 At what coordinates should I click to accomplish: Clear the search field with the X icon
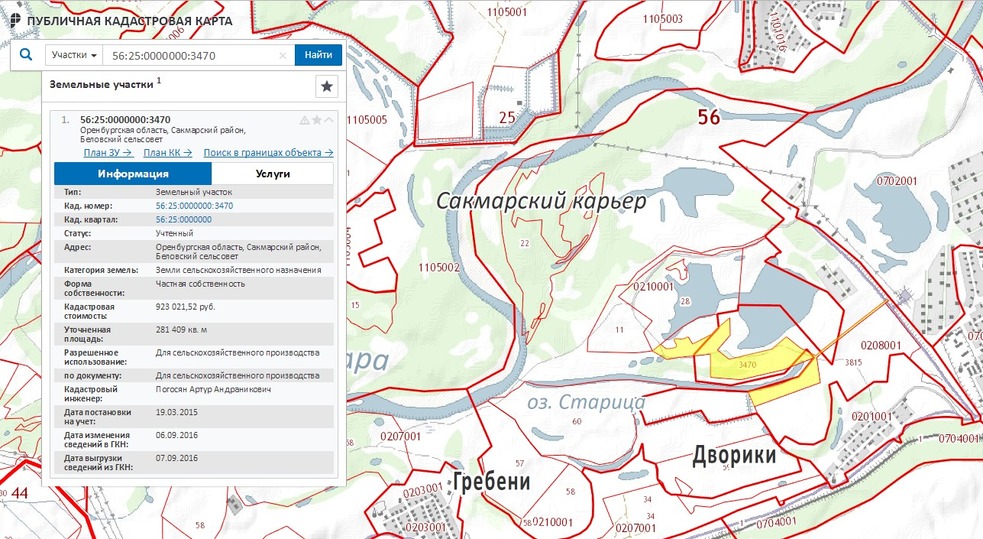(x=282, y=56)
